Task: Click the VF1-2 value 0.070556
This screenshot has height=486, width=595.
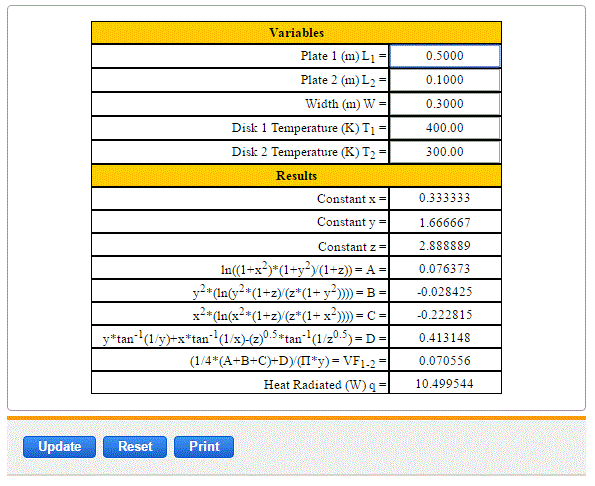Action: [444, 360]
